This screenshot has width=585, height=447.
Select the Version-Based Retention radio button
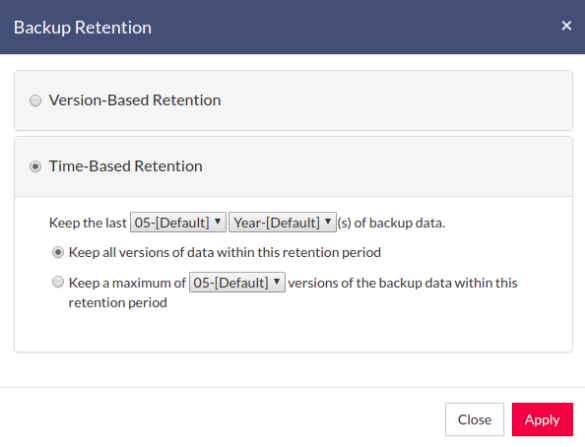[x=35, y=100]
